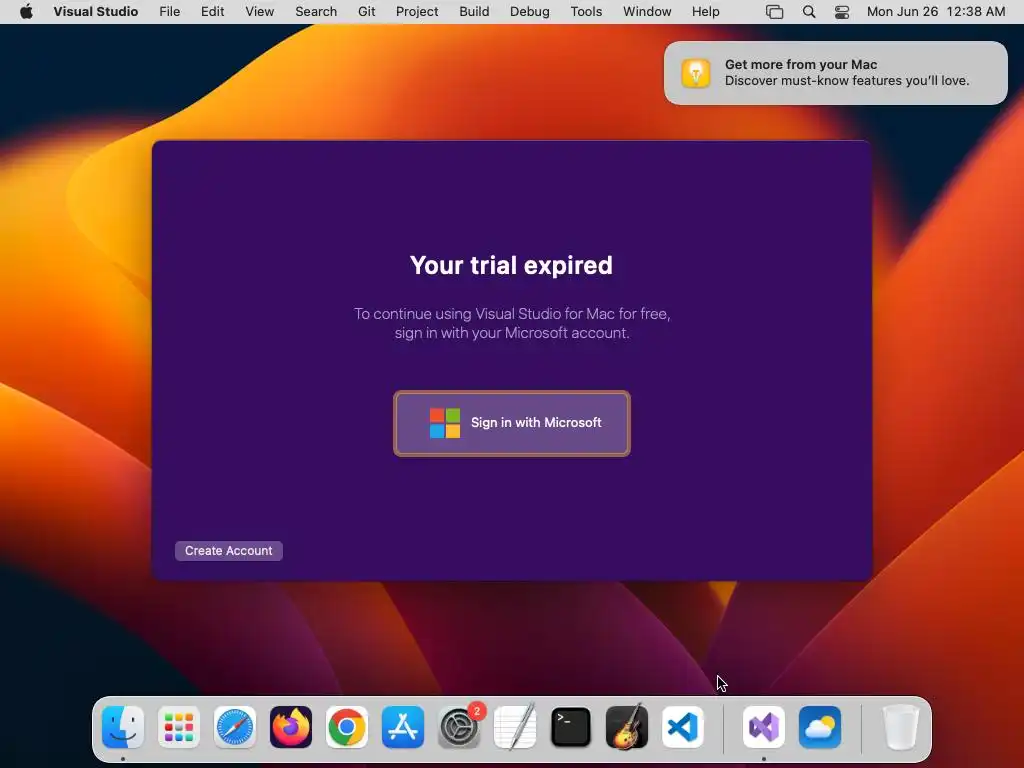Viewport: 1024px width, 768px height.
Task: Open the Apple menu
Action: pyautogui.click(x=26, y=11)
